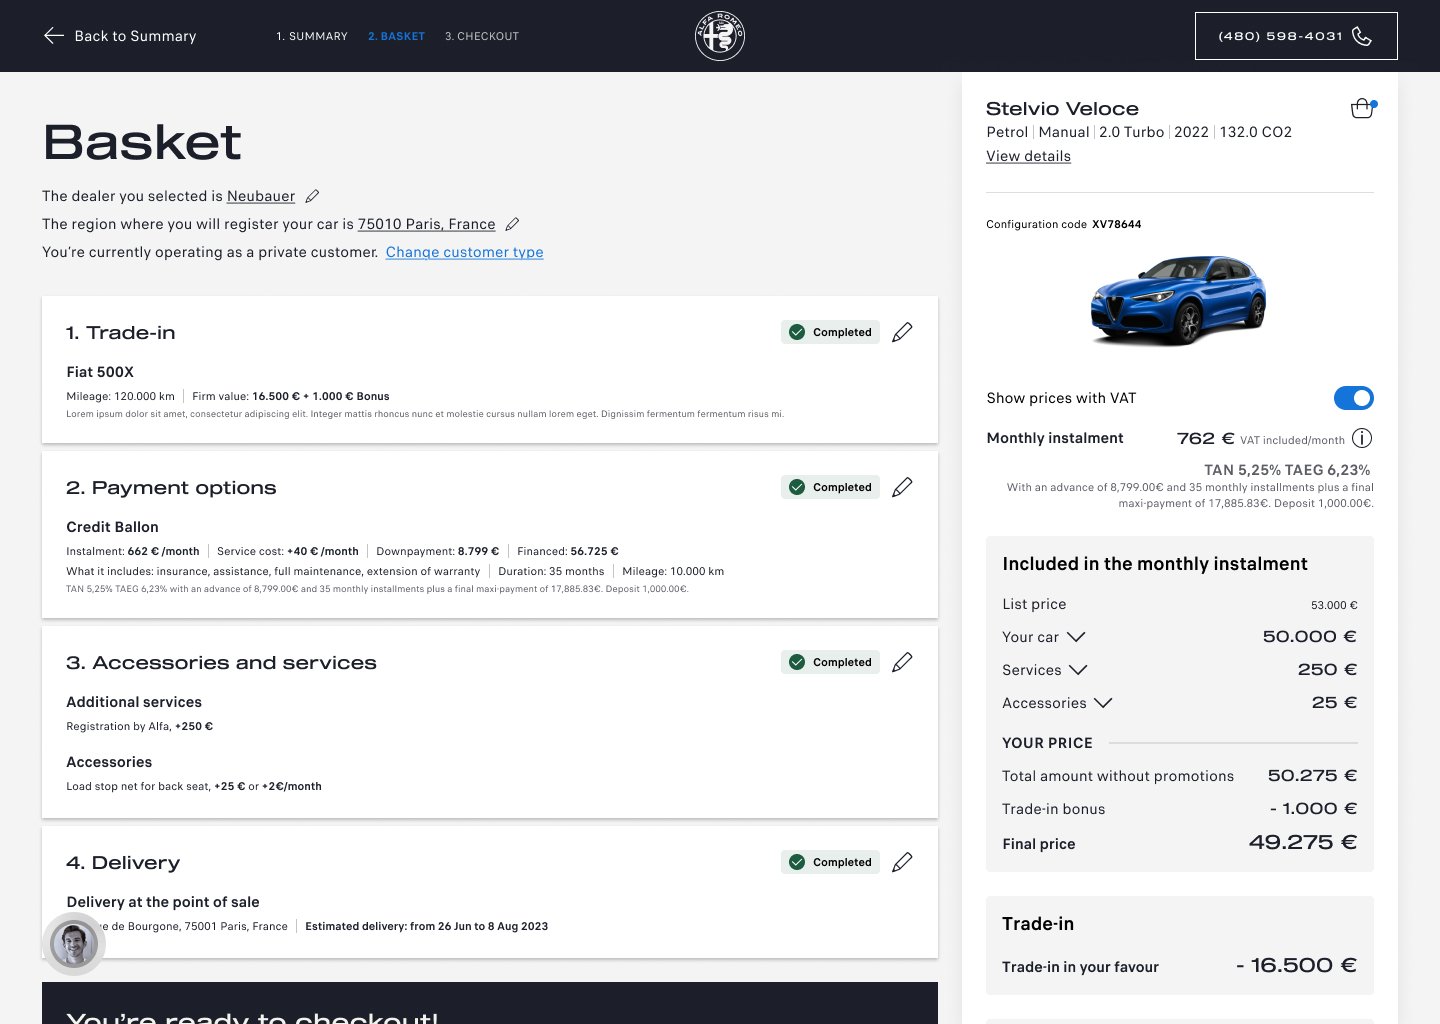The height and width of the screenshot is (1024, 1440).
Task: Edit the Trade-in section
Action: (x=902, y=332)
